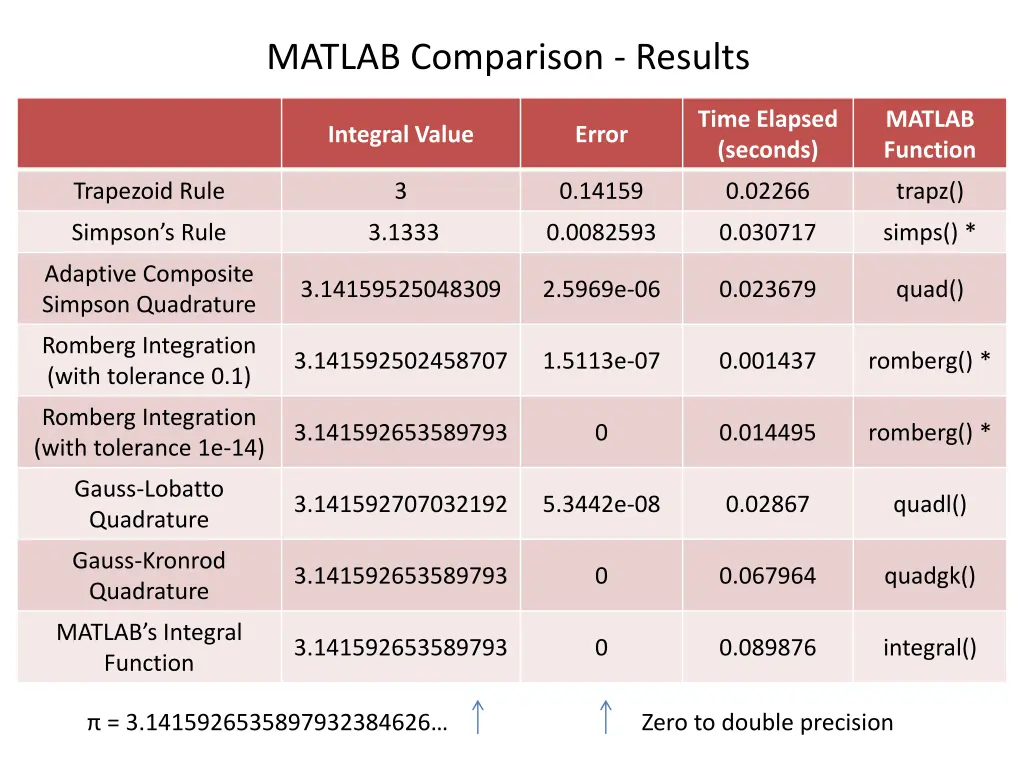Click the 0.089876 time elapsed value
The image size is (1024, 768).
(767, 647)
